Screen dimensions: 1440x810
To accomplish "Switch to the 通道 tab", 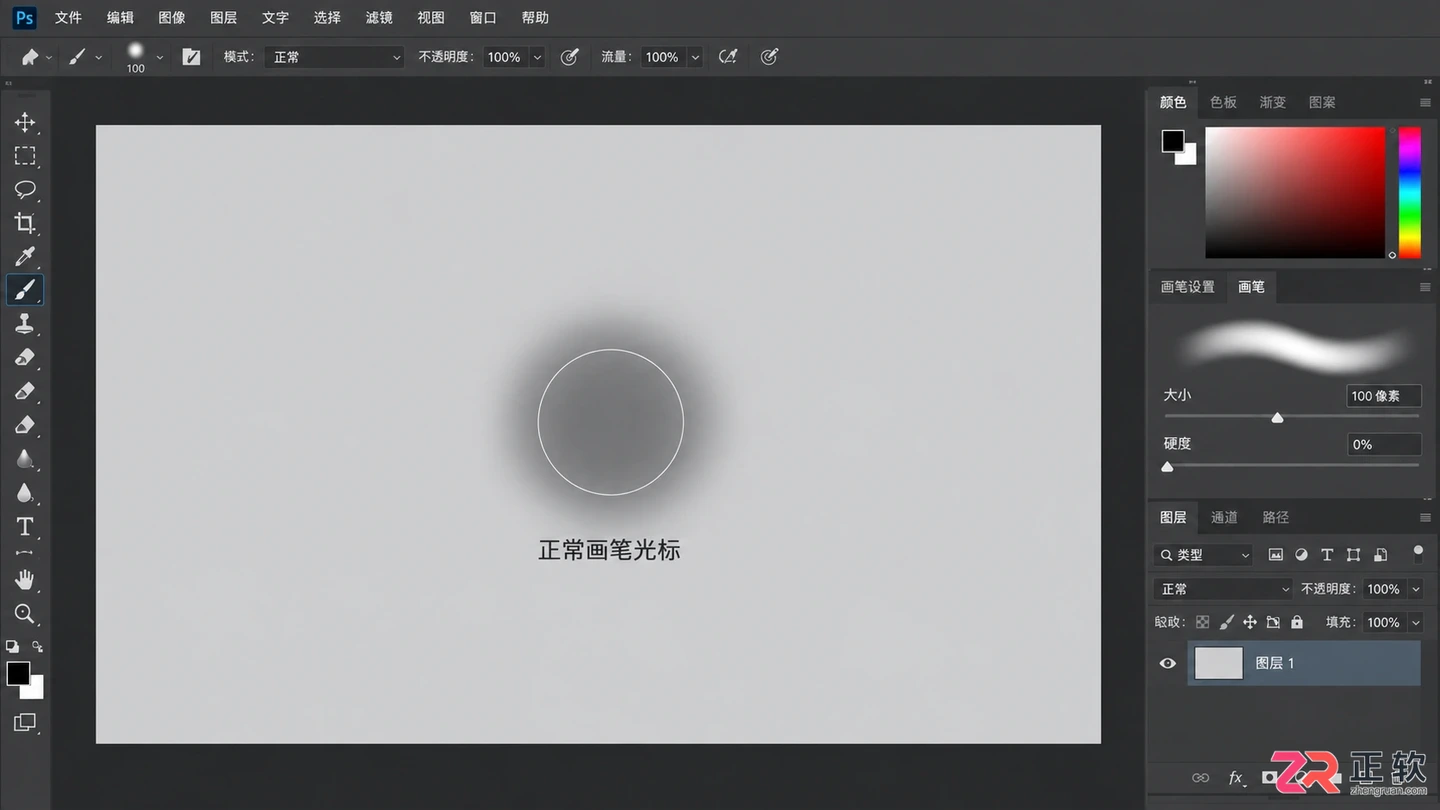I will (1224, 517).
